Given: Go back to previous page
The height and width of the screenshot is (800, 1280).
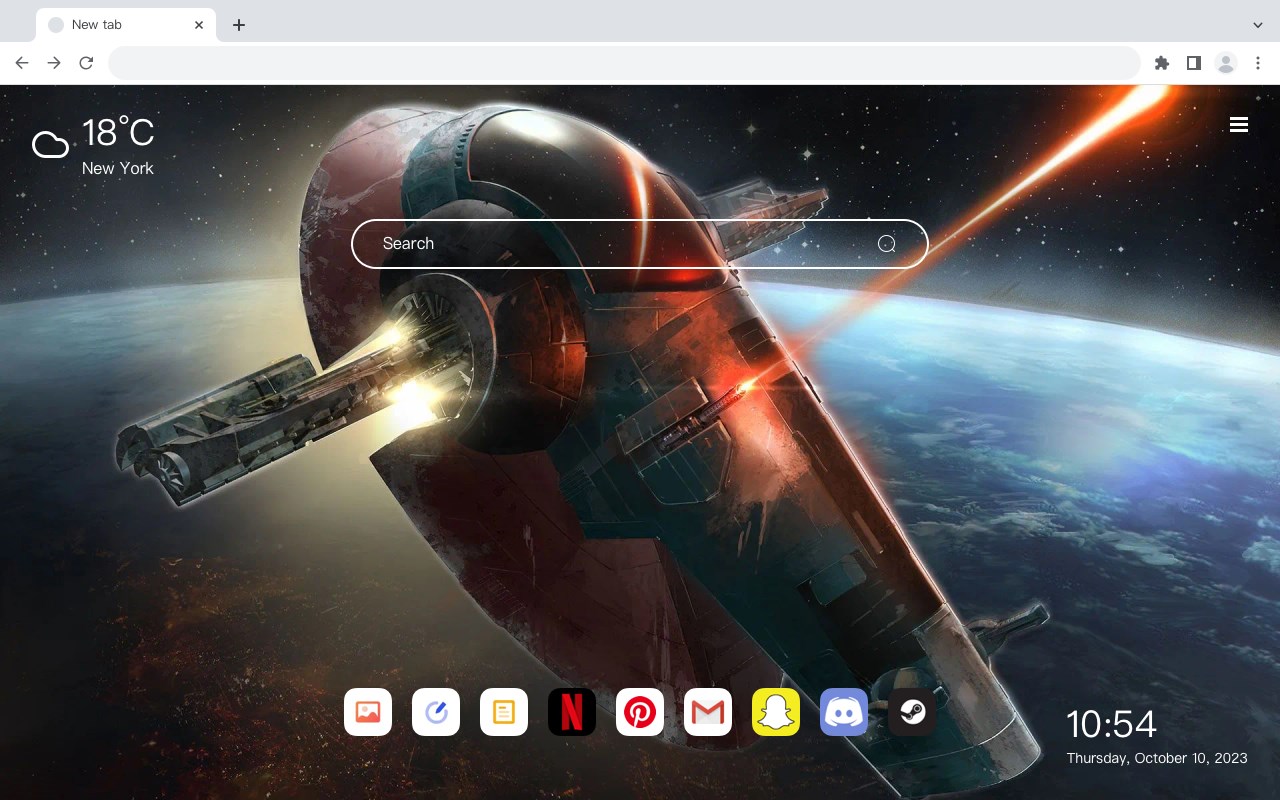Looking at the screenshot, I should tap(22, 63).
